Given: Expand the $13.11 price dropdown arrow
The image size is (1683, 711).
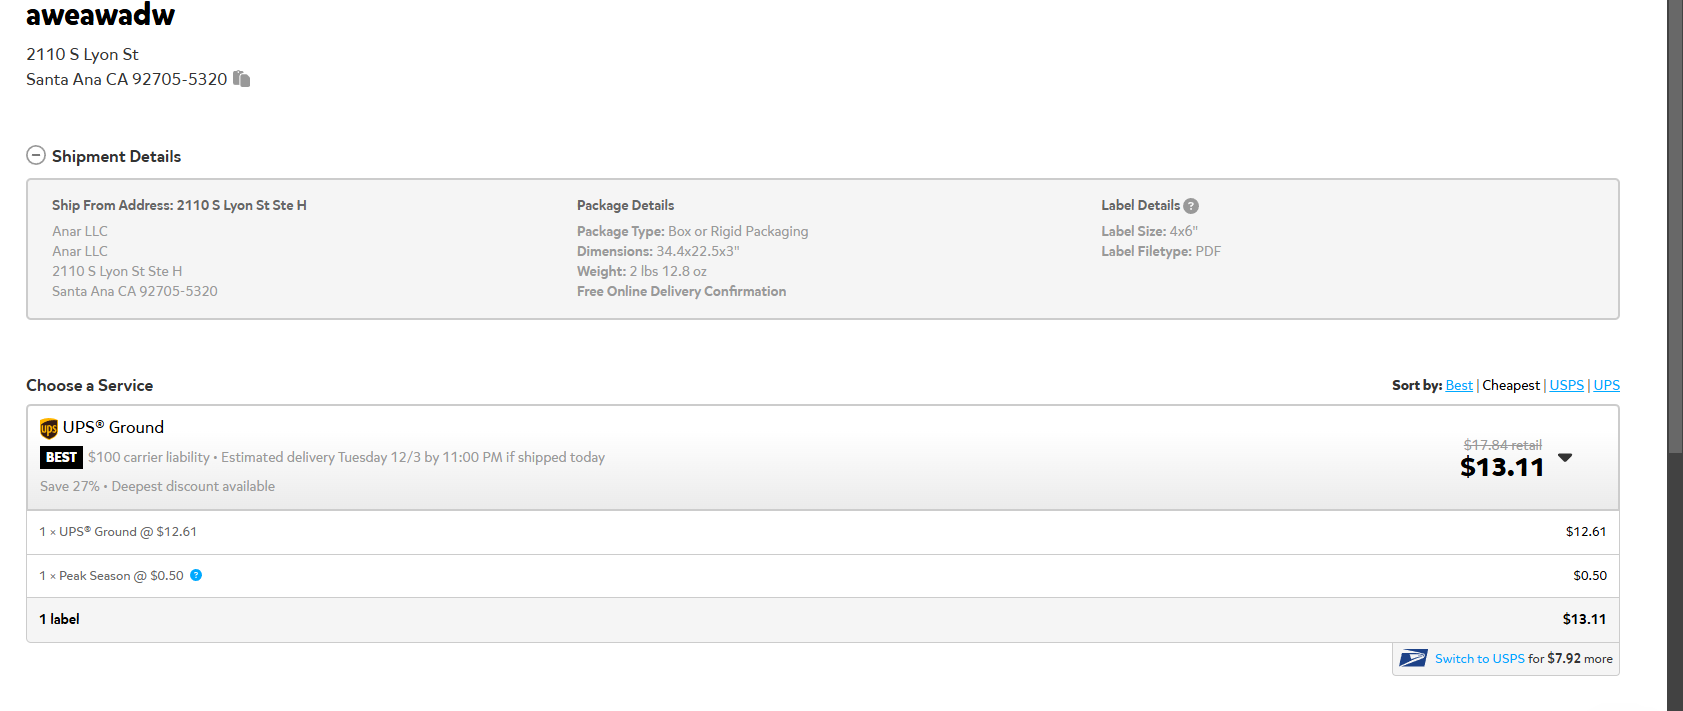Looking at the screenshot, I should tap(1565, 458).
